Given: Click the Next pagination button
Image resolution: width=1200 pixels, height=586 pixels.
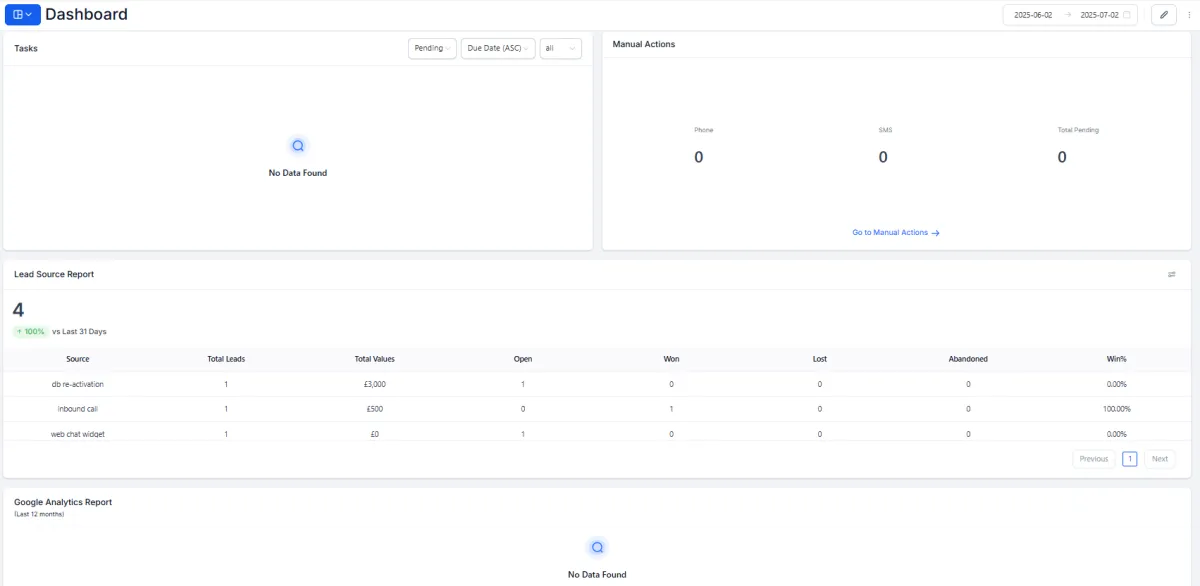Looking at the screenshot, I should pyautogui.click(x=1159, y=459).
